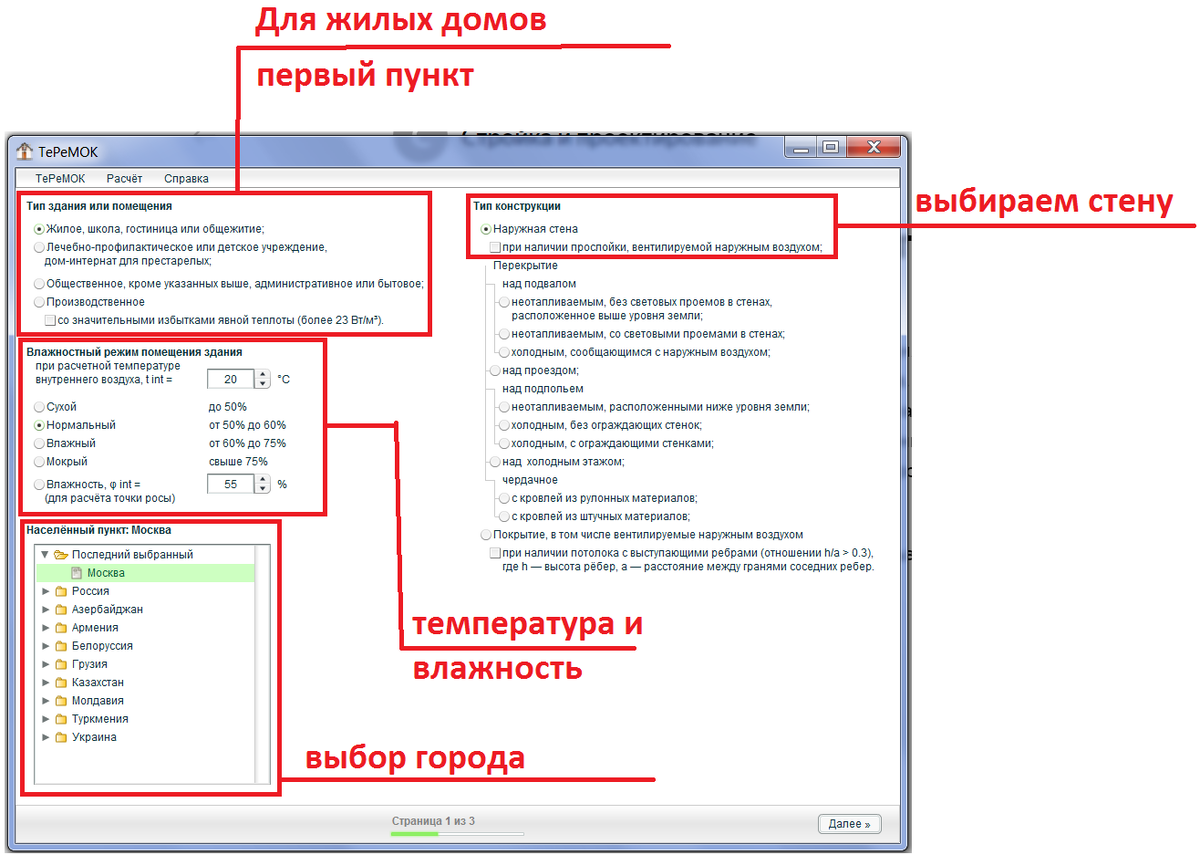Click the Далее » button
Screen dimensions: 1200x855
pyautogui.click(x=849, y=824)
